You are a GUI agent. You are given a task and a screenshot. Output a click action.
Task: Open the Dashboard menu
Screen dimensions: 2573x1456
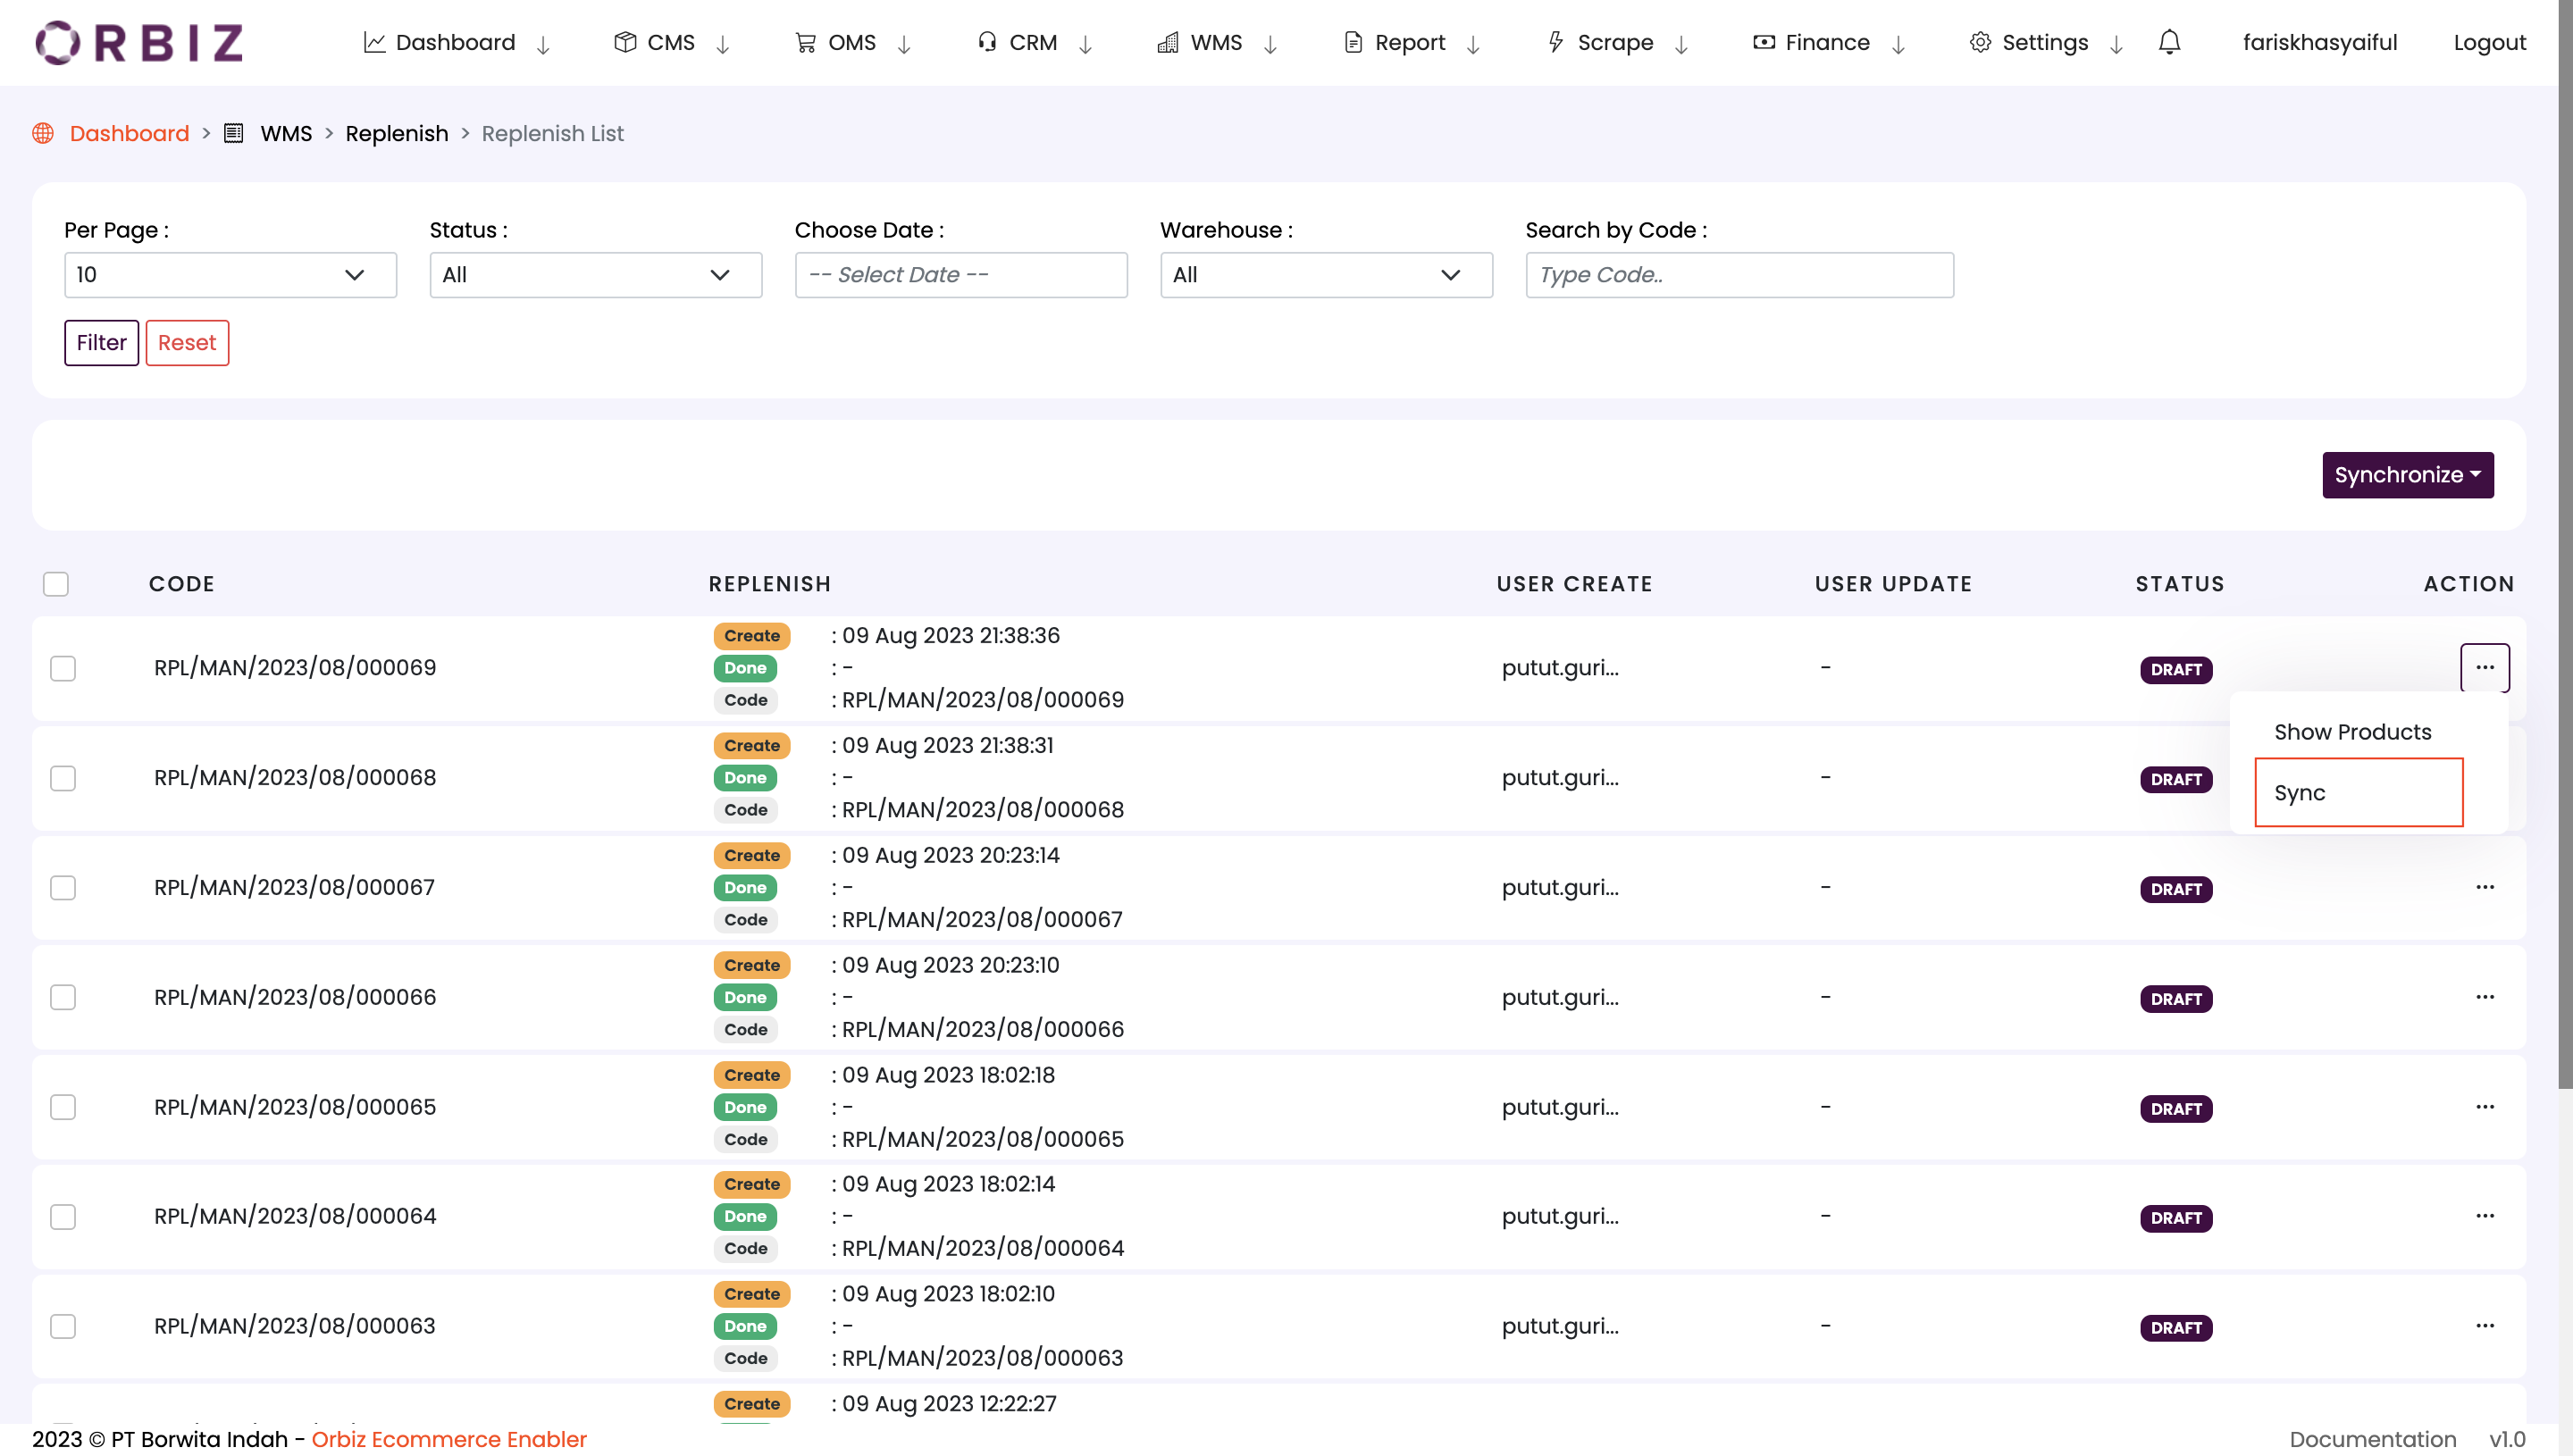[x=455, y=42]
